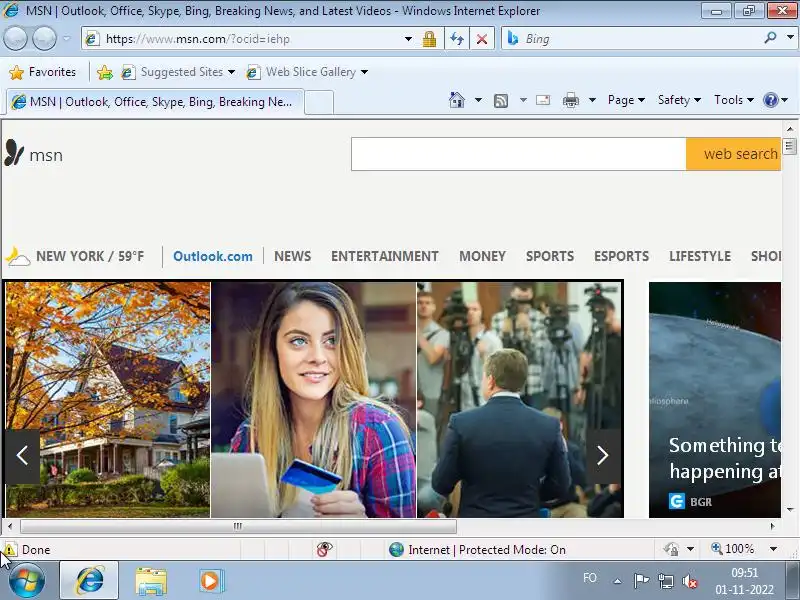Expand the zoom level dropdown arrow
Screen dimensions: 800x600
[x=773, y=549]
